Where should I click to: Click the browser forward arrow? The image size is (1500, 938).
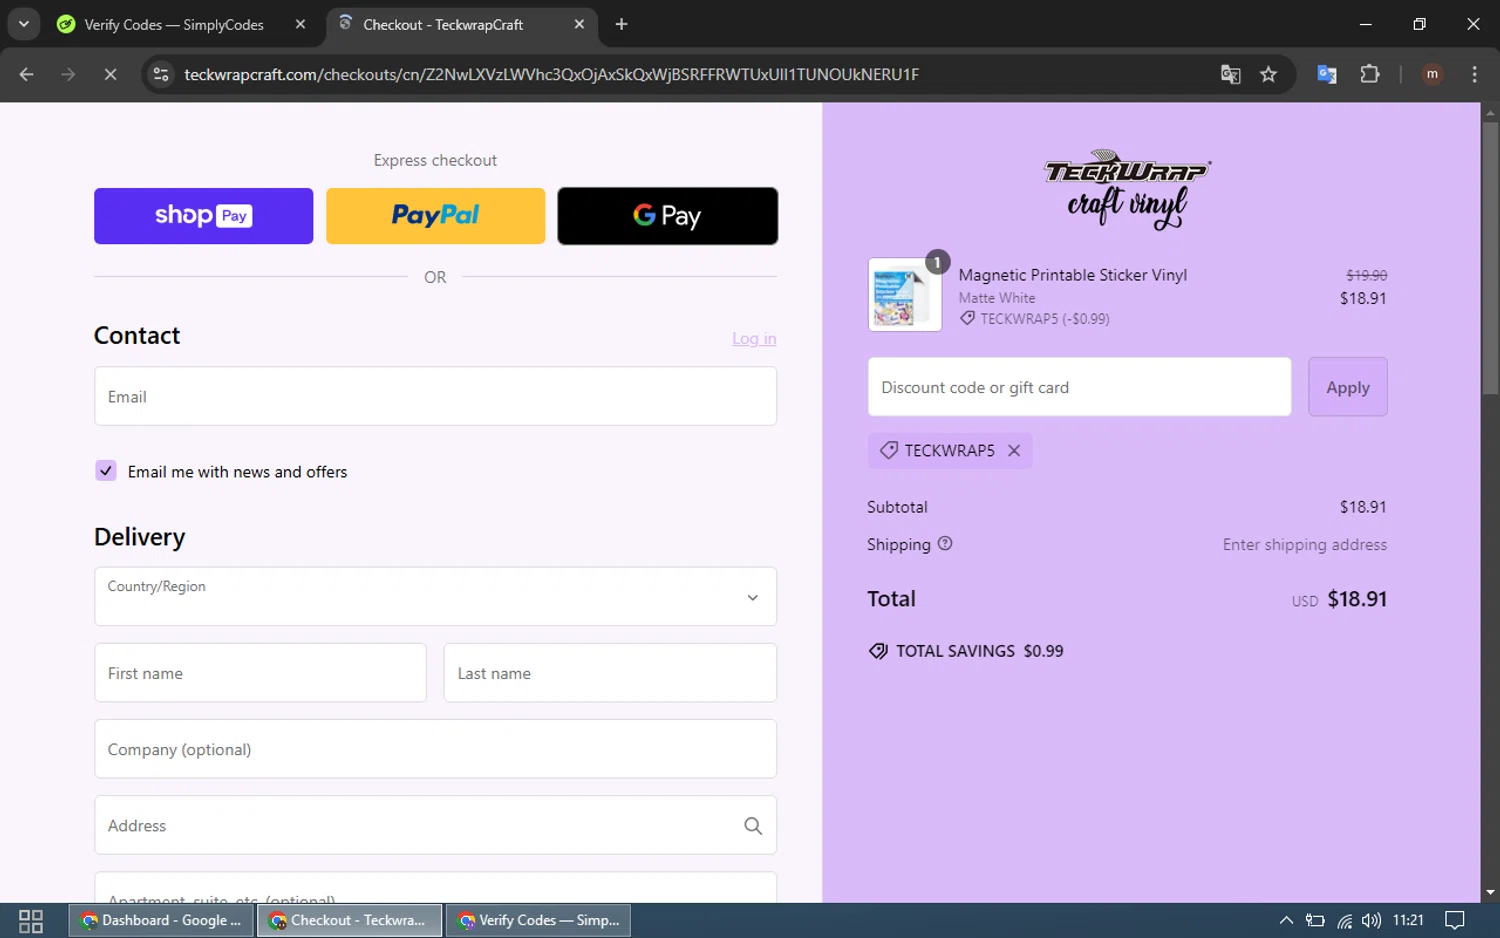click(x=68, y=74)
